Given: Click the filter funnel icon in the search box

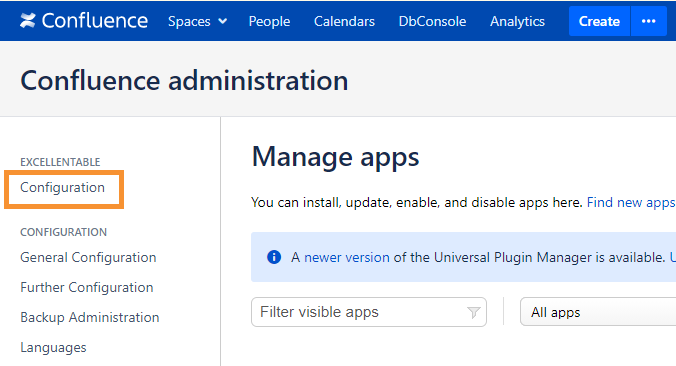Looking at the screenshot, I should click(x=473, y=312).
